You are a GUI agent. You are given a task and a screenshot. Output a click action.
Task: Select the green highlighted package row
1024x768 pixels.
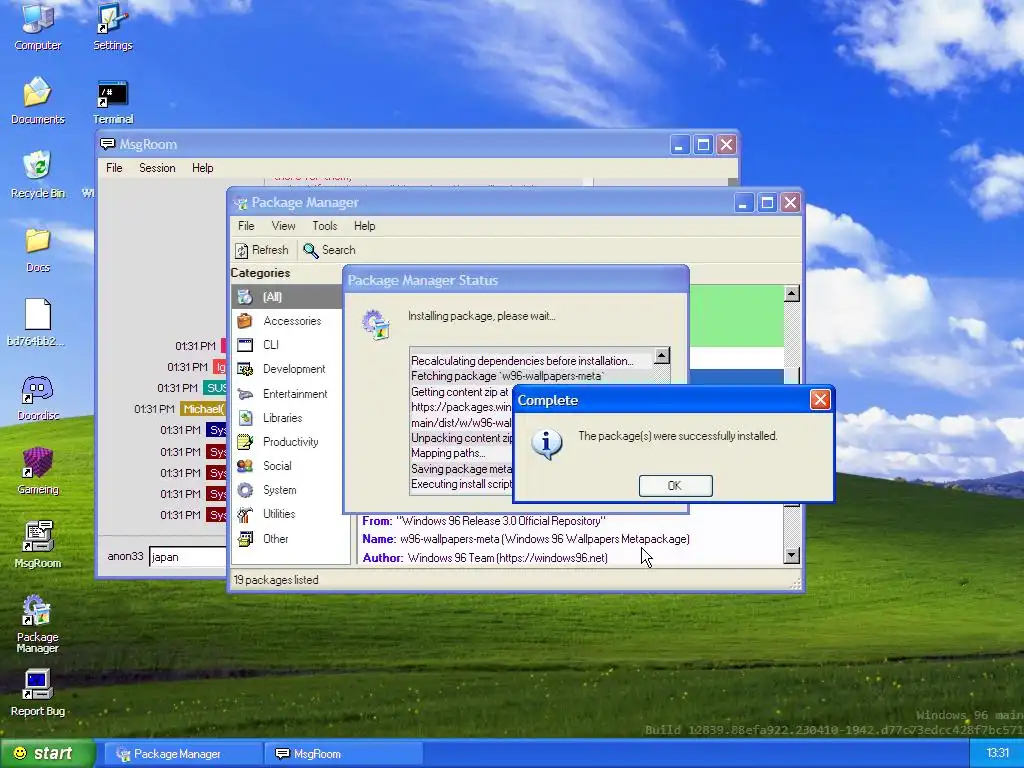[x=737, y=316]
